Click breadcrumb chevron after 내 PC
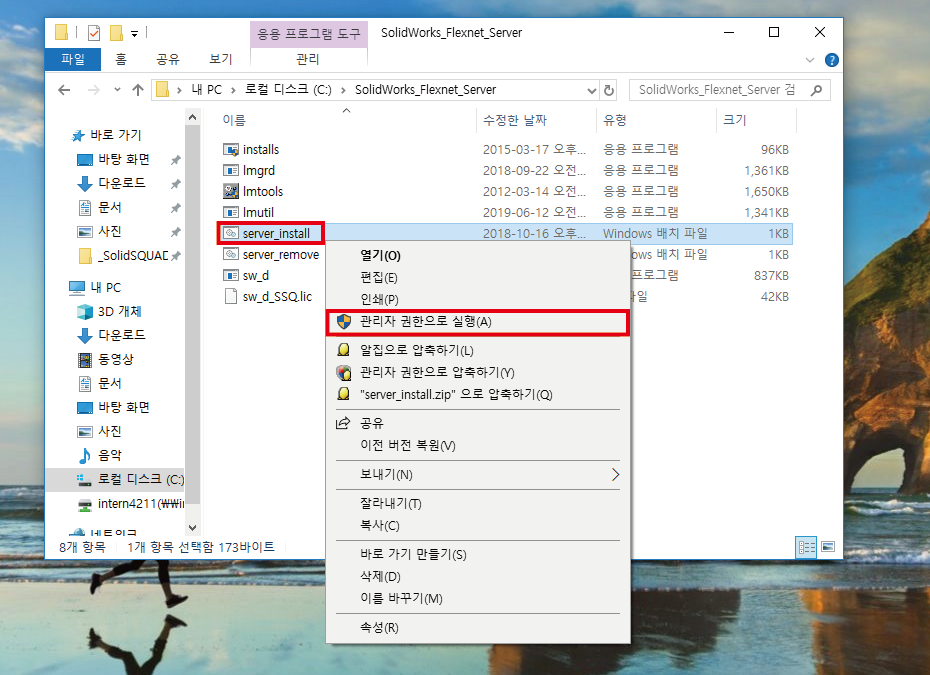This screenshot has width=930, height=675. click(x=233, y=90)
